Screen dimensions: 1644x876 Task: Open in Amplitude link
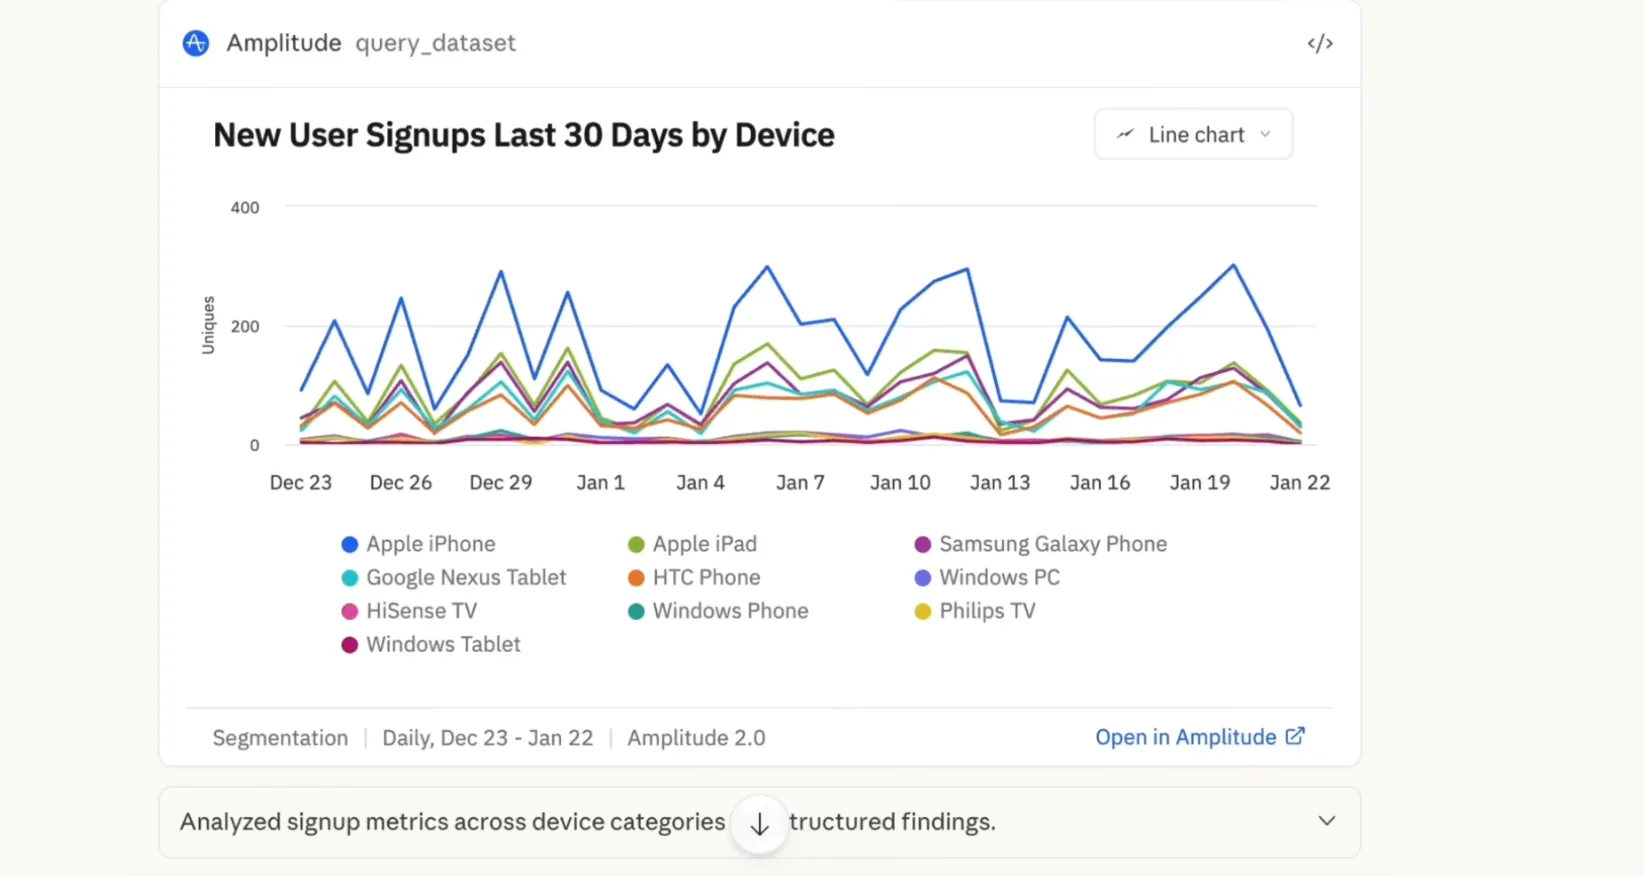click(1200, 737)
